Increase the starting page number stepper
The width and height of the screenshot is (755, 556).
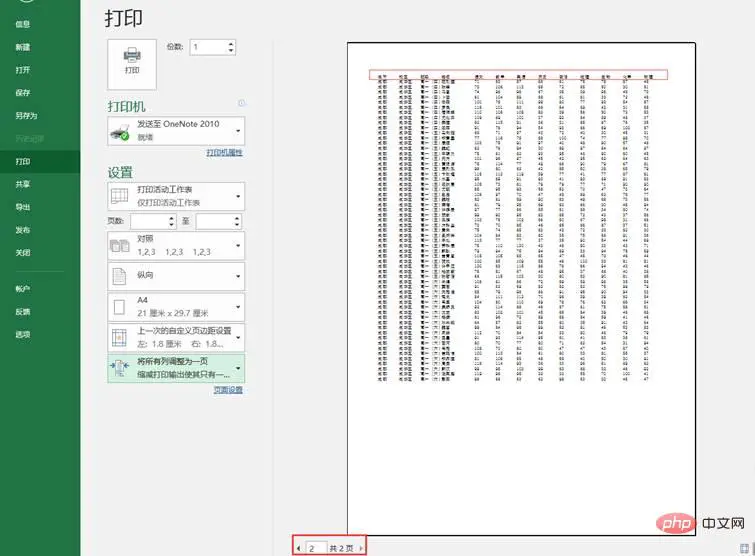[171, 218]
